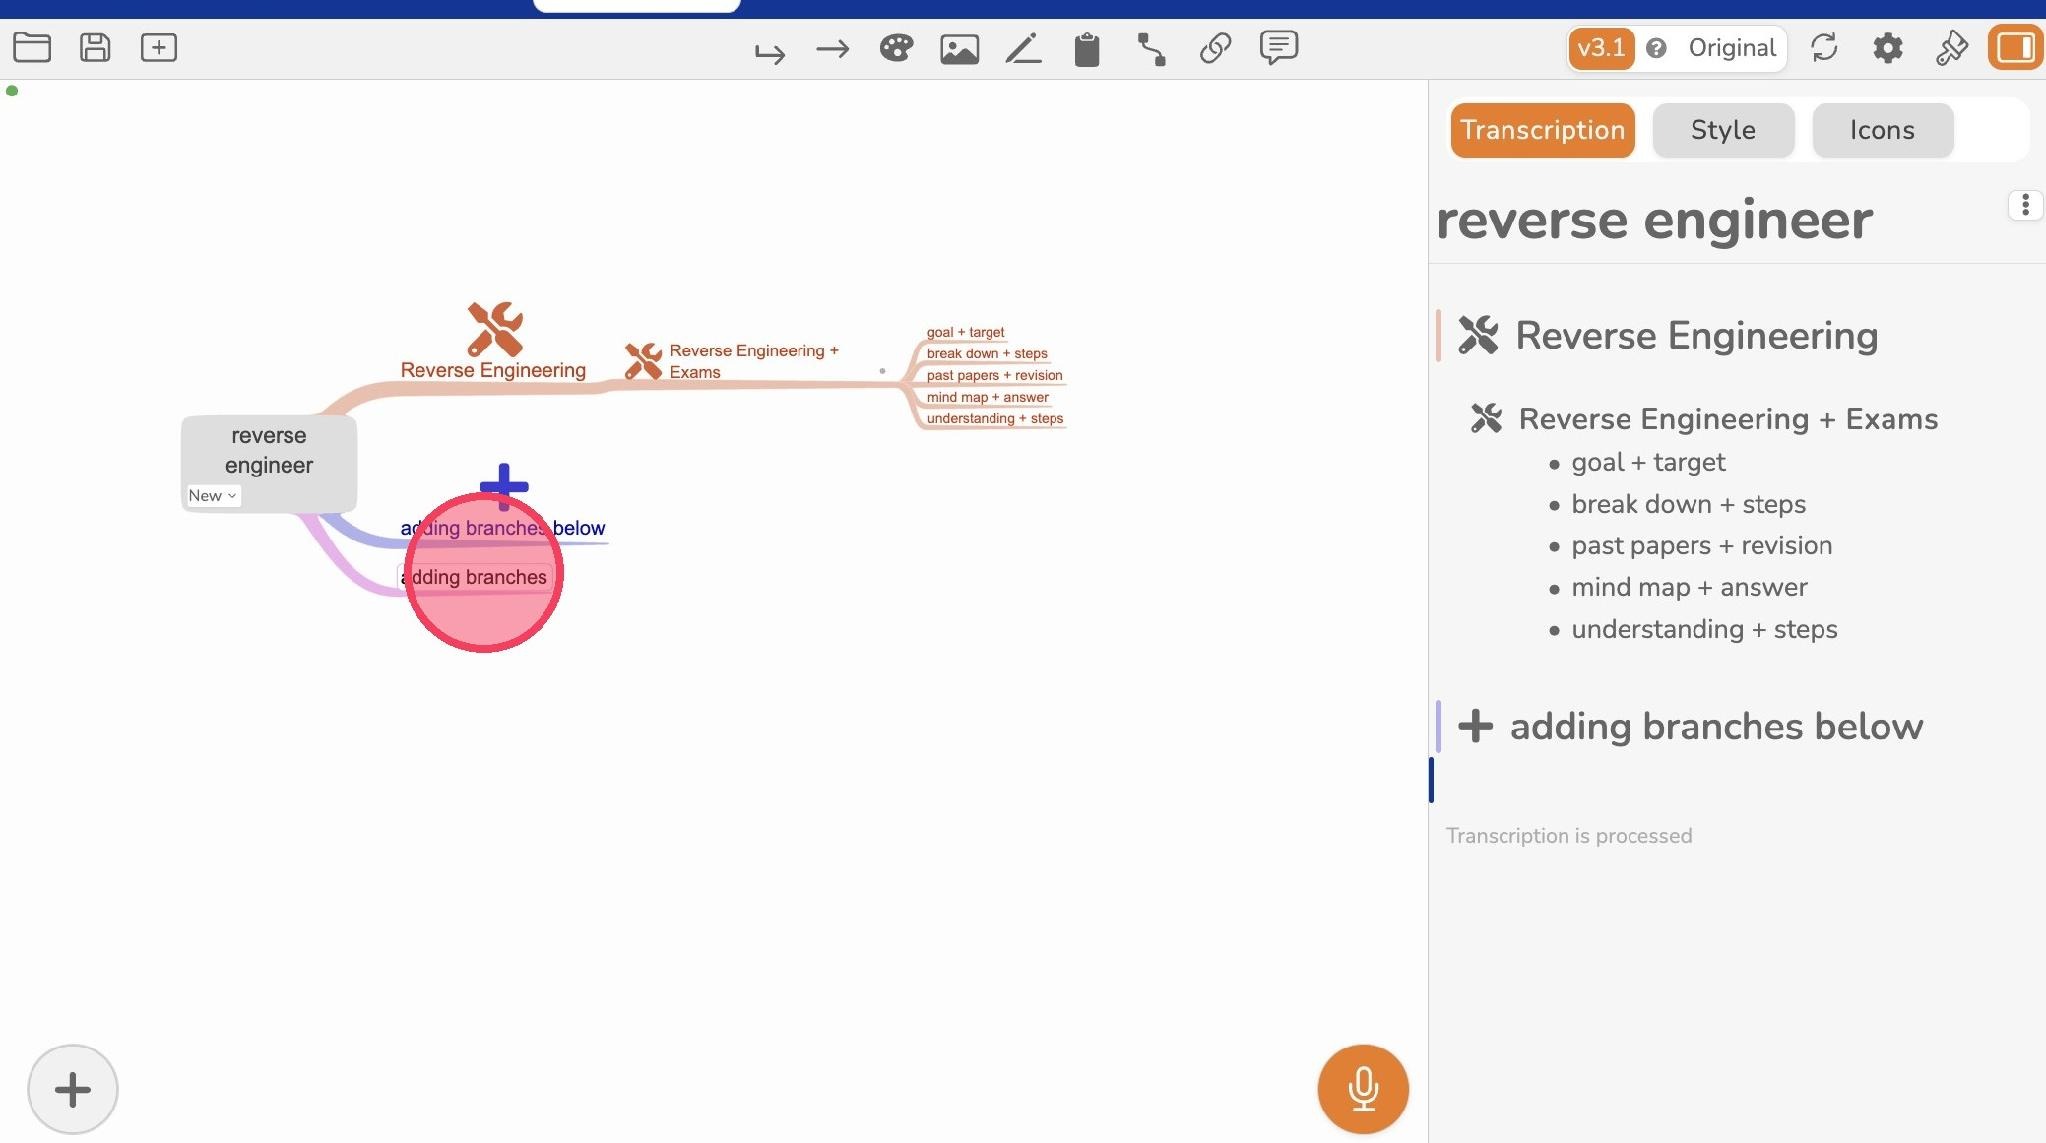This screenshot has height=1143, width=2046.
Task: Select the pencil edit icon
Action: [1023, 48]
